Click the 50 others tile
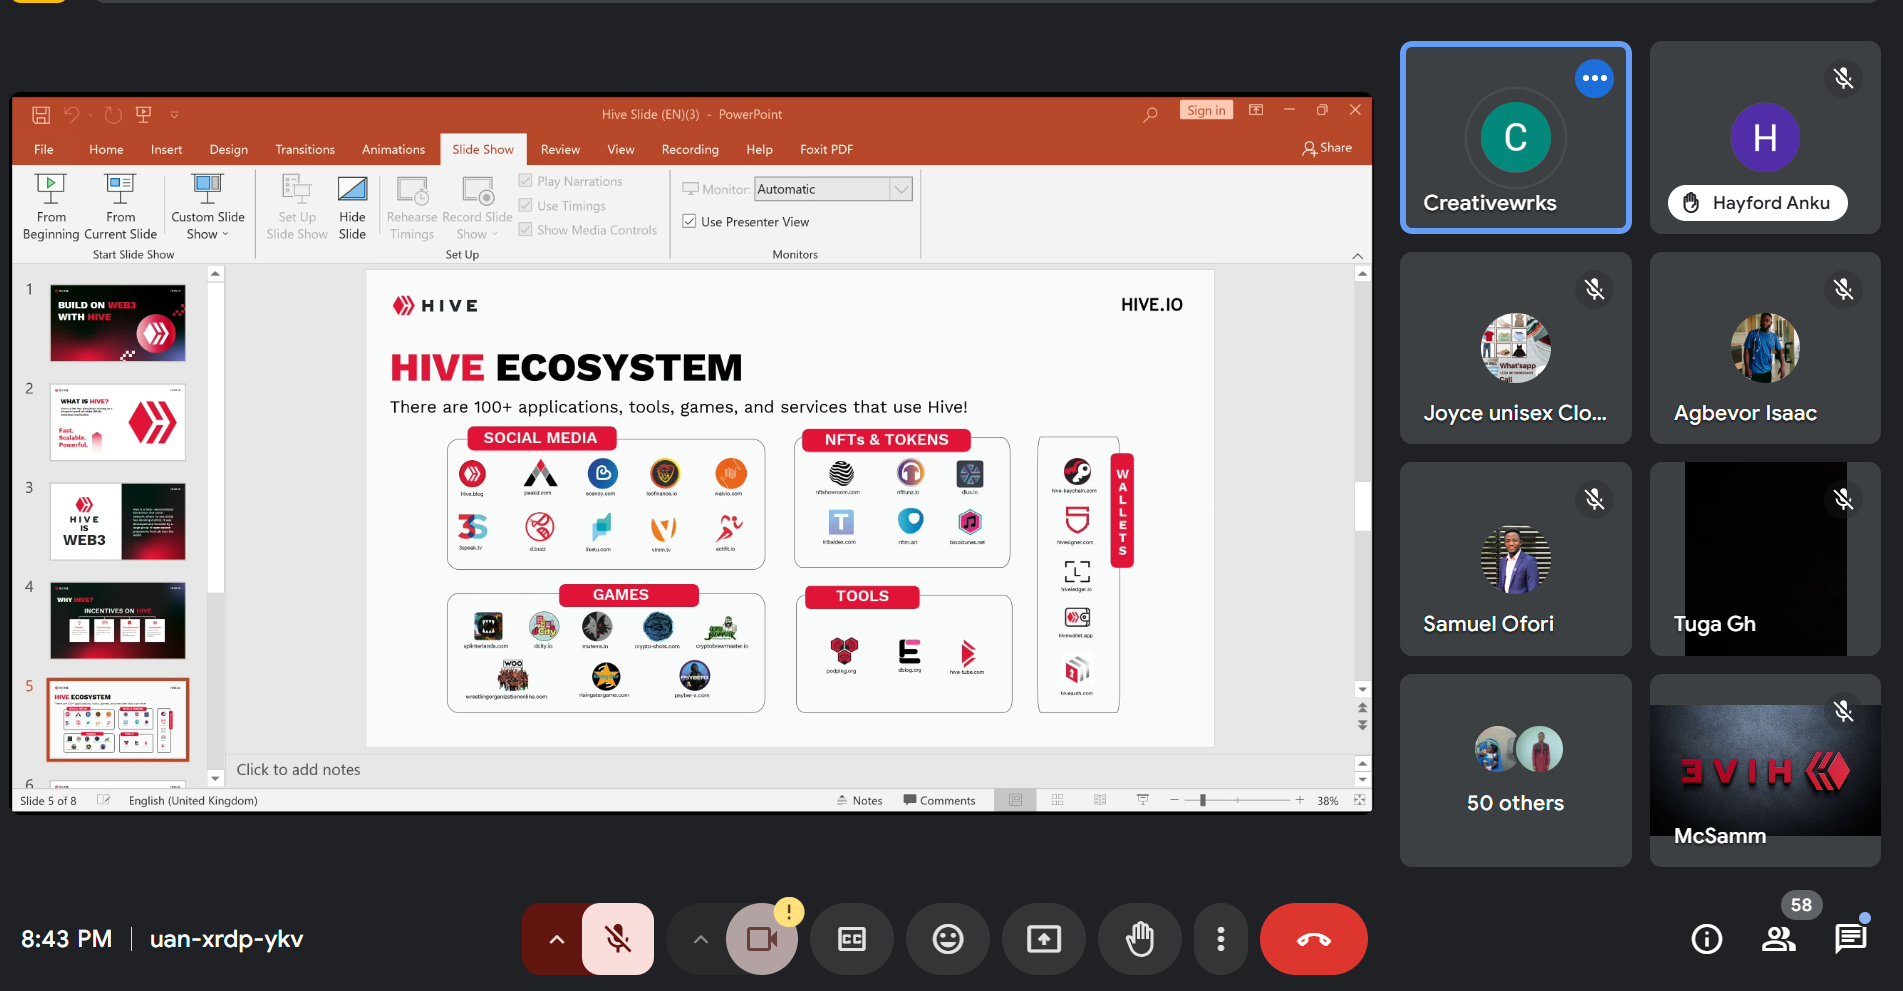The image size is (1903, 991). pyautogui.click(x=1515, y=769)
